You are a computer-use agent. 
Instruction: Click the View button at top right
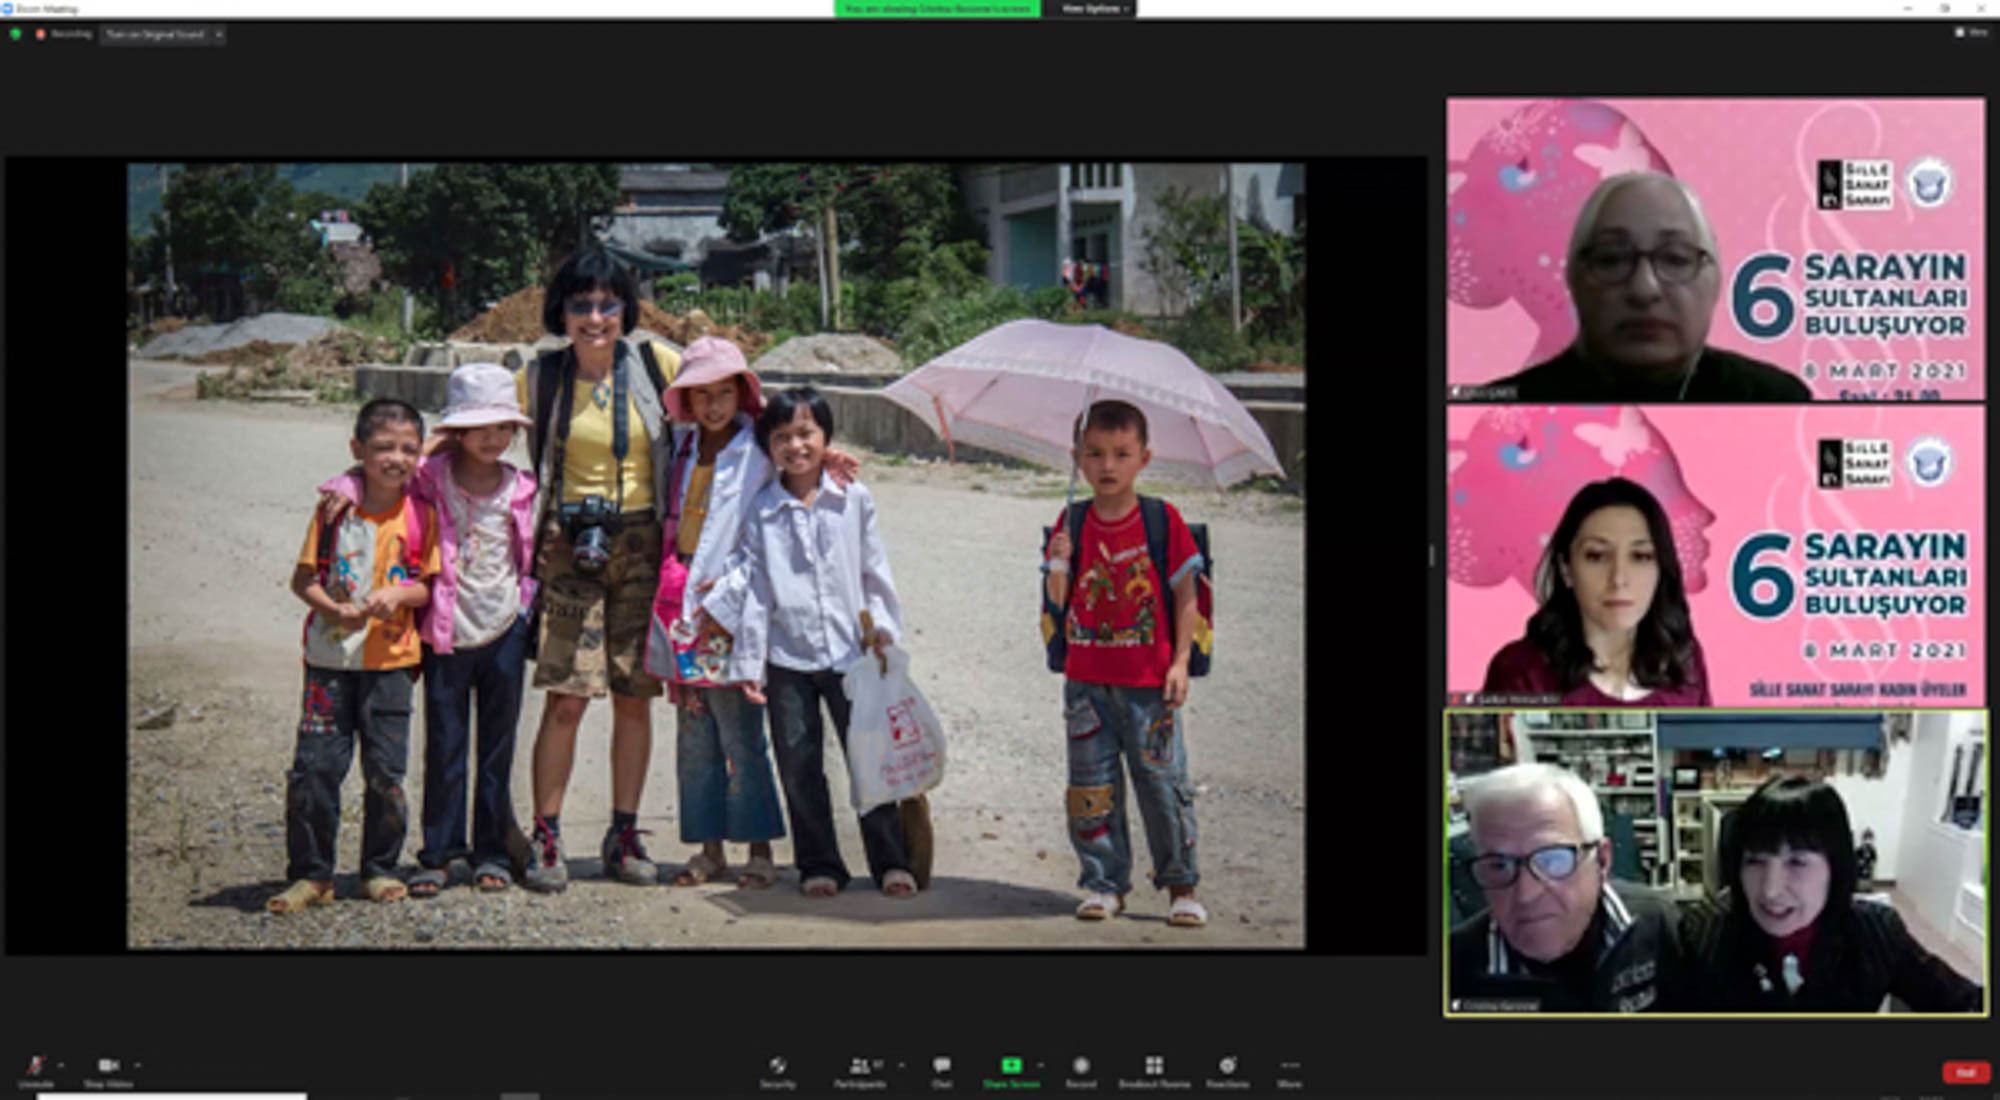click(1971, 33)
